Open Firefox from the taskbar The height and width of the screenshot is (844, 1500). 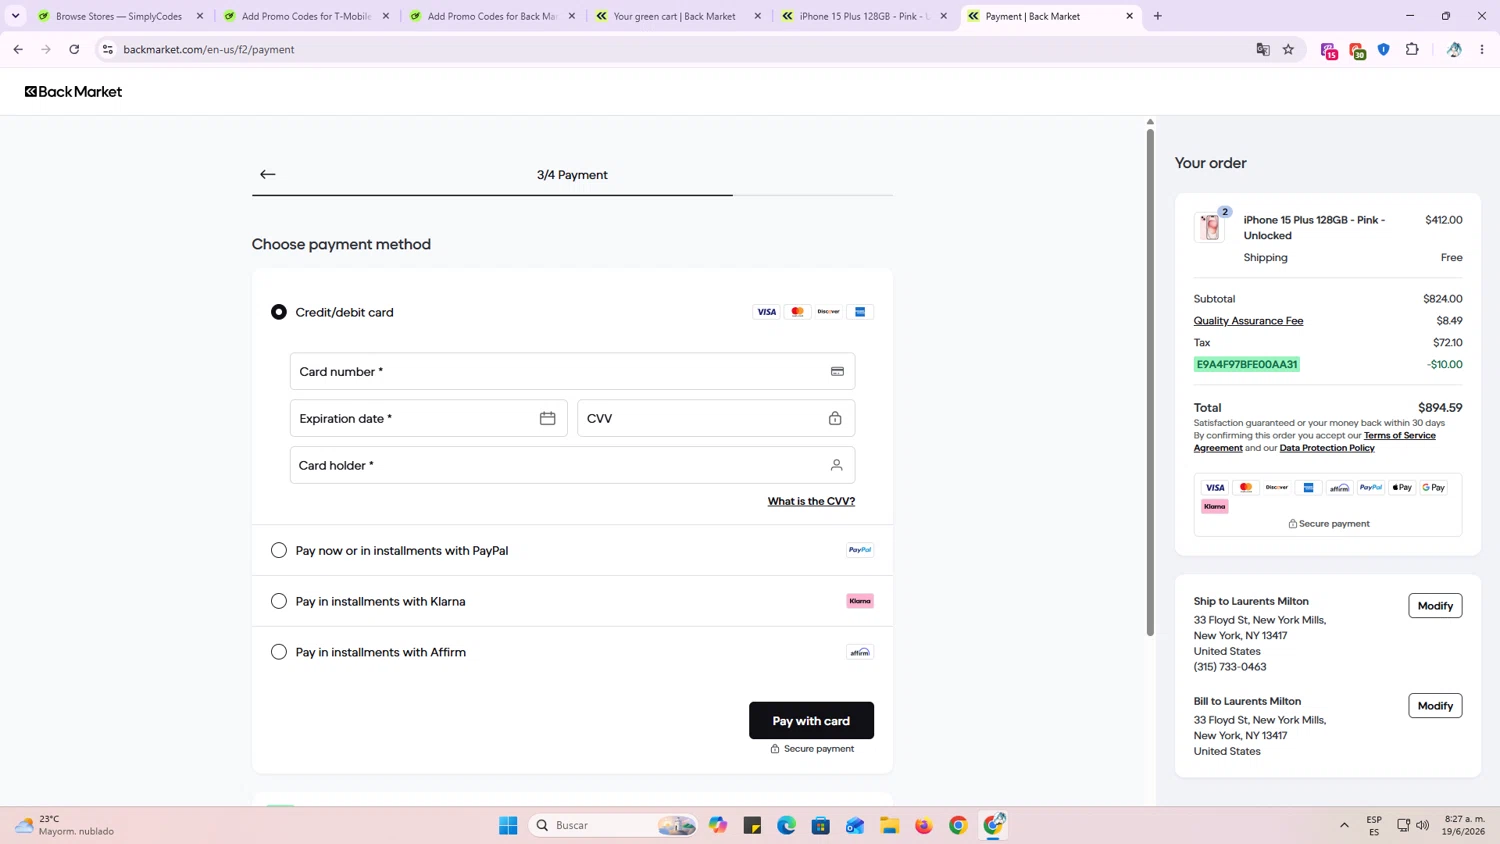(x=923, y=825)
